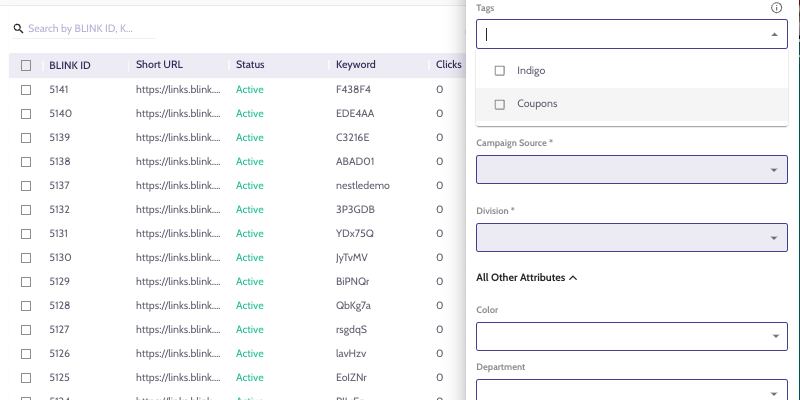Click the Tags info icon
The height and width of the screenshot is (400, 800).
tap(777, 8)
